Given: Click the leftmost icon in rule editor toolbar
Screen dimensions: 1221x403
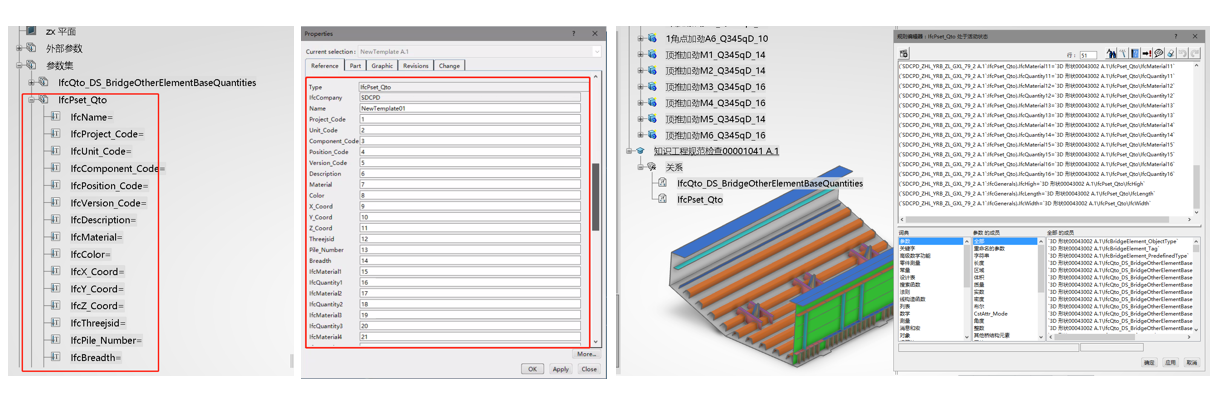Looking at the screenshot, I should coord(904,53).
